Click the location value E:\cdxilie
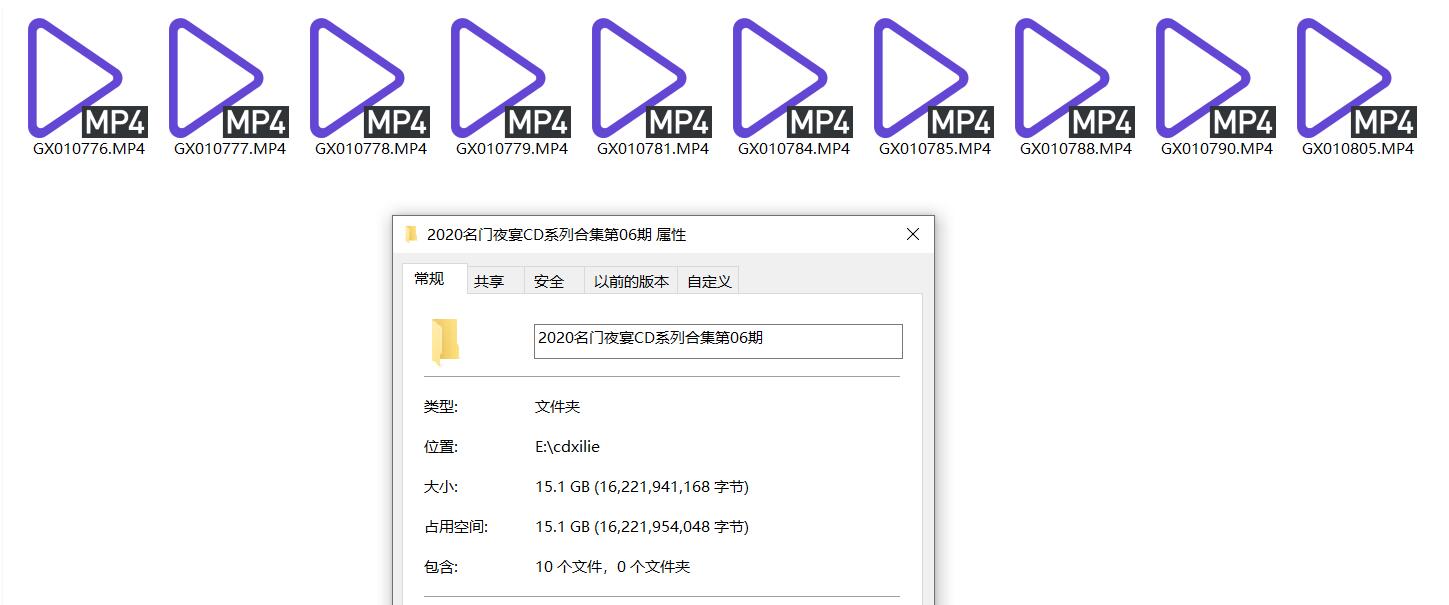Image resolution: width=1449 pixels, height=605 pixels. (x=568, y=447)
